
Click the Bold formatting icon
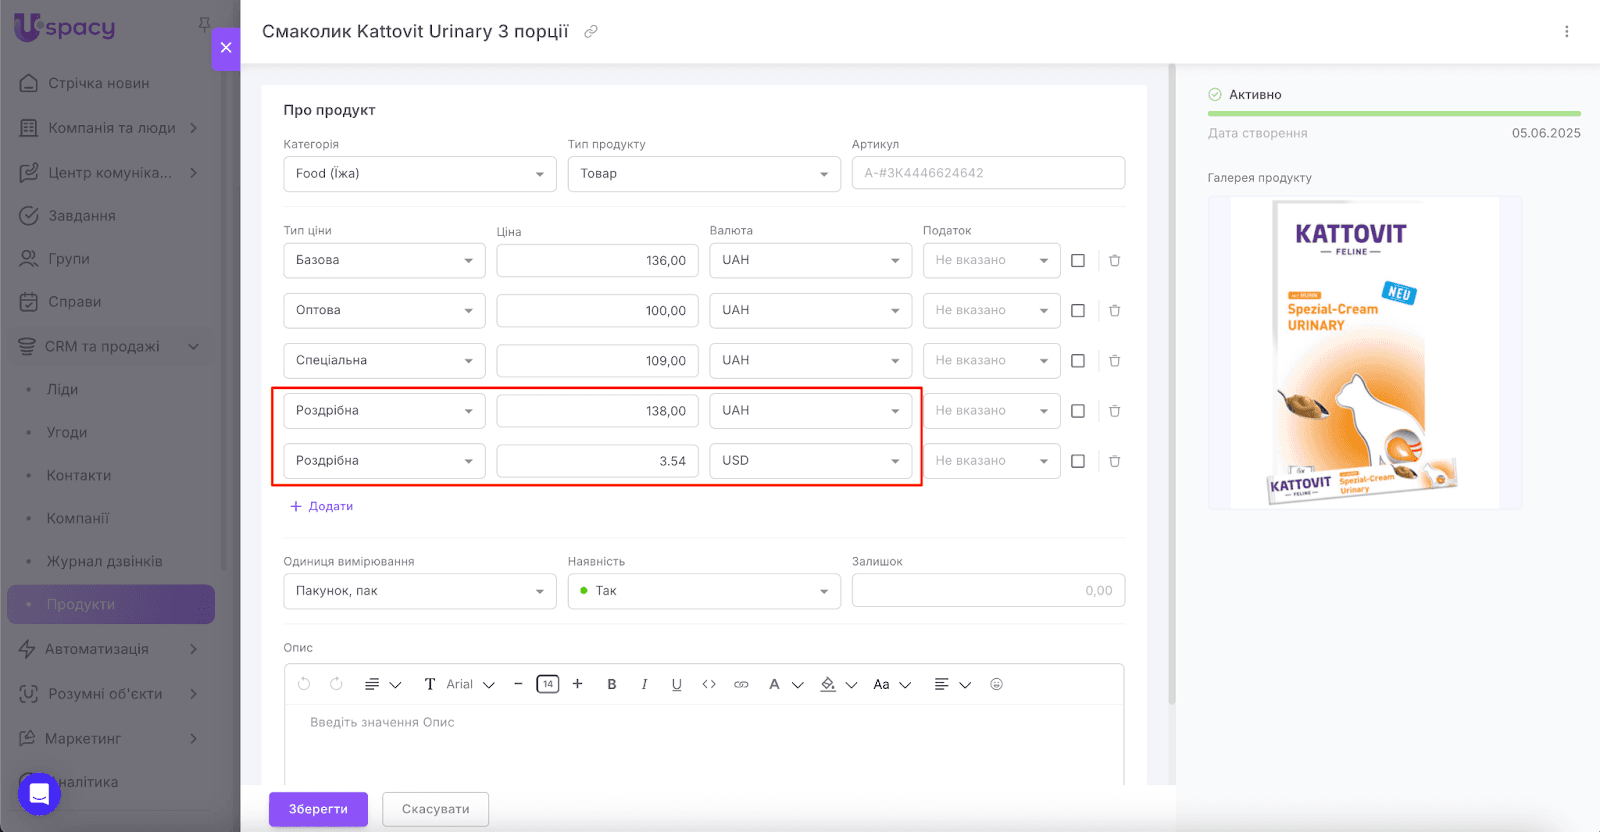(x=612, y=684)
